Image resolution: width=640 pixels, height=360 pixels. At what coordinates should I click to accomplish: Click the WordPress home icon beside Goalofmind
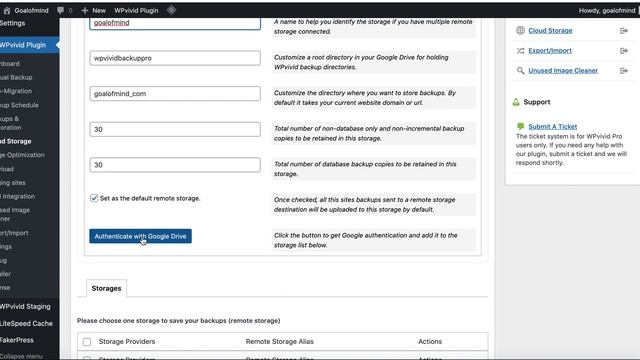click(x=7, y=11)
